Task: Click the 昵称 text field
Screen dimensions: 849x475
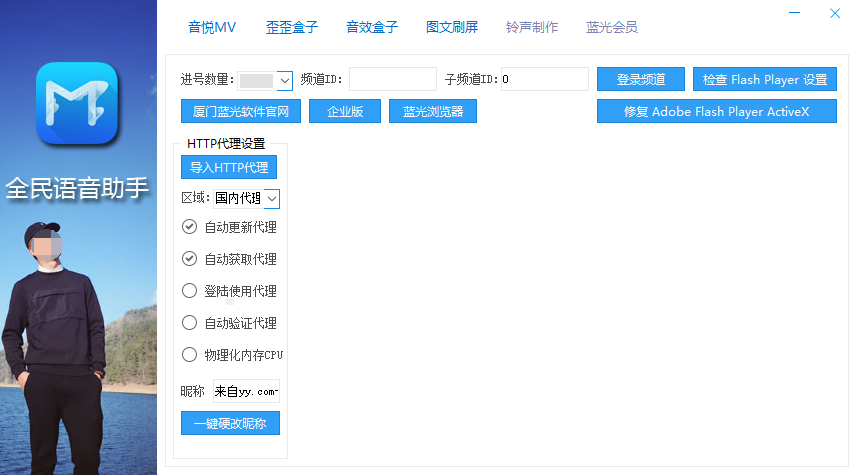Action: click(246, 391)
